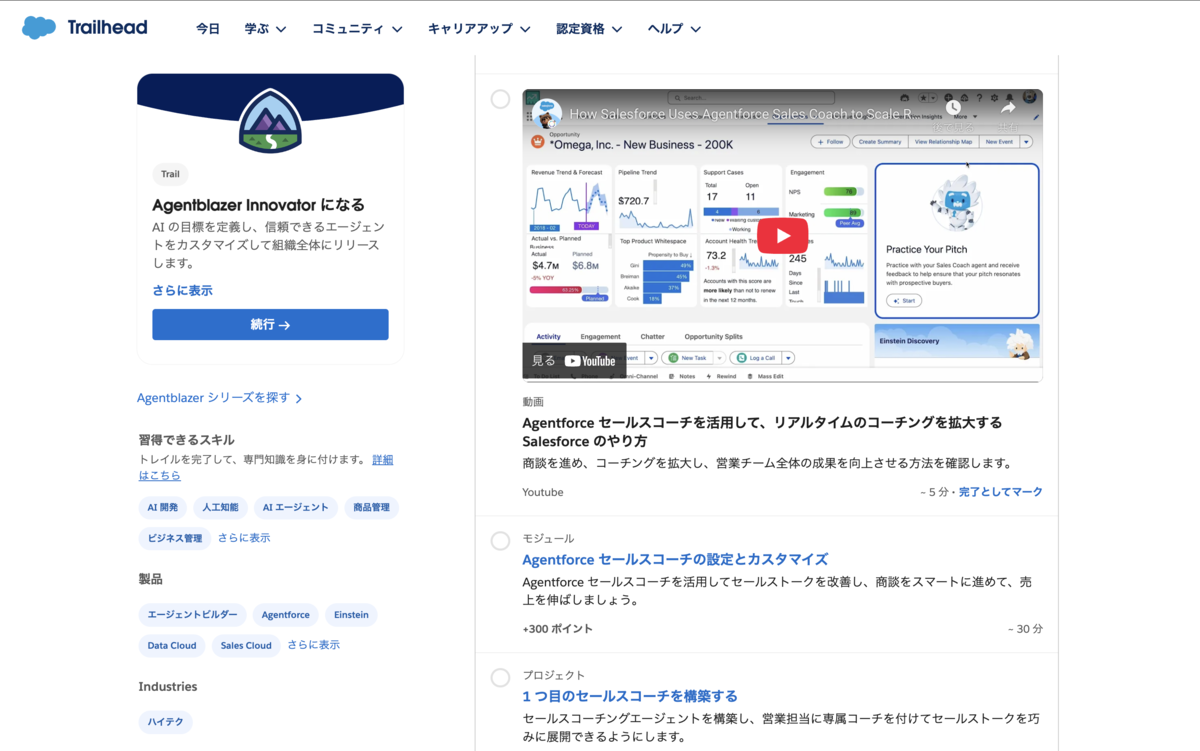Show more skills via さらに表示

pos(244,538)
